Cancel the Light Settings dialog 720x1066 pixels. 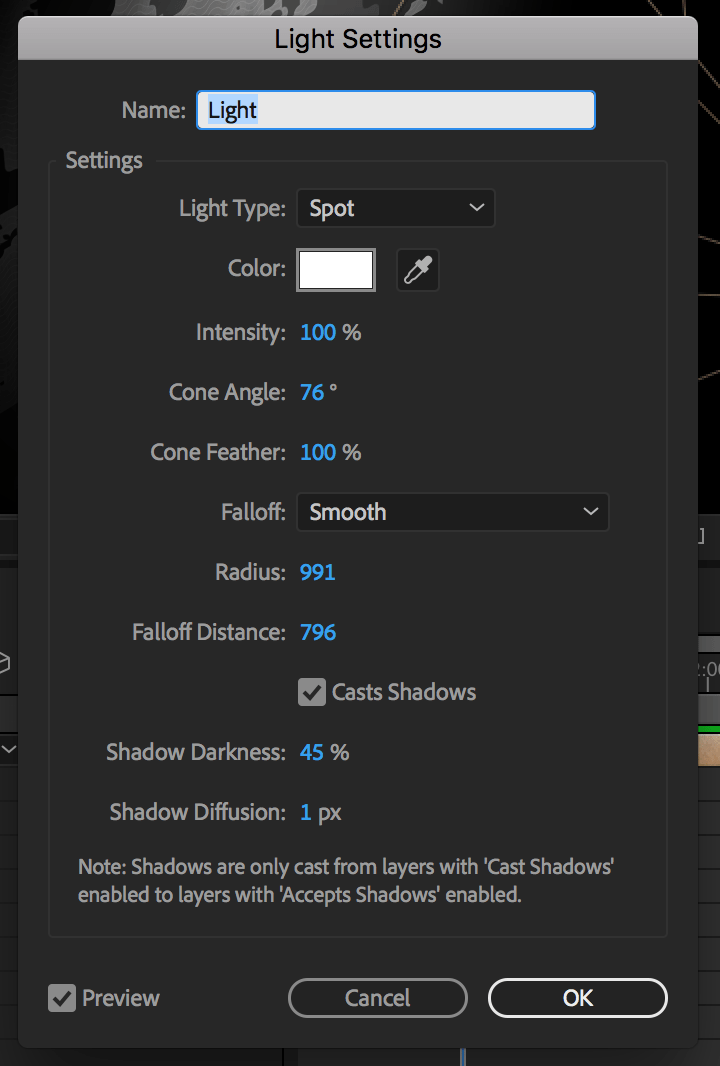click(x=377, y=997)
